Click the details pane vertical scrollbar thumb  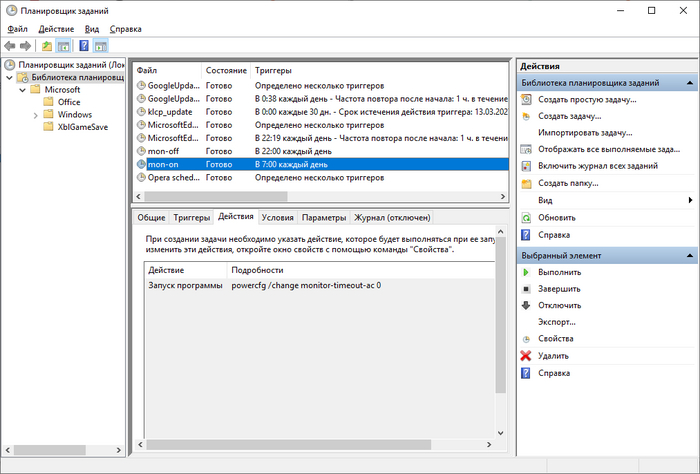tap(500, 315)
